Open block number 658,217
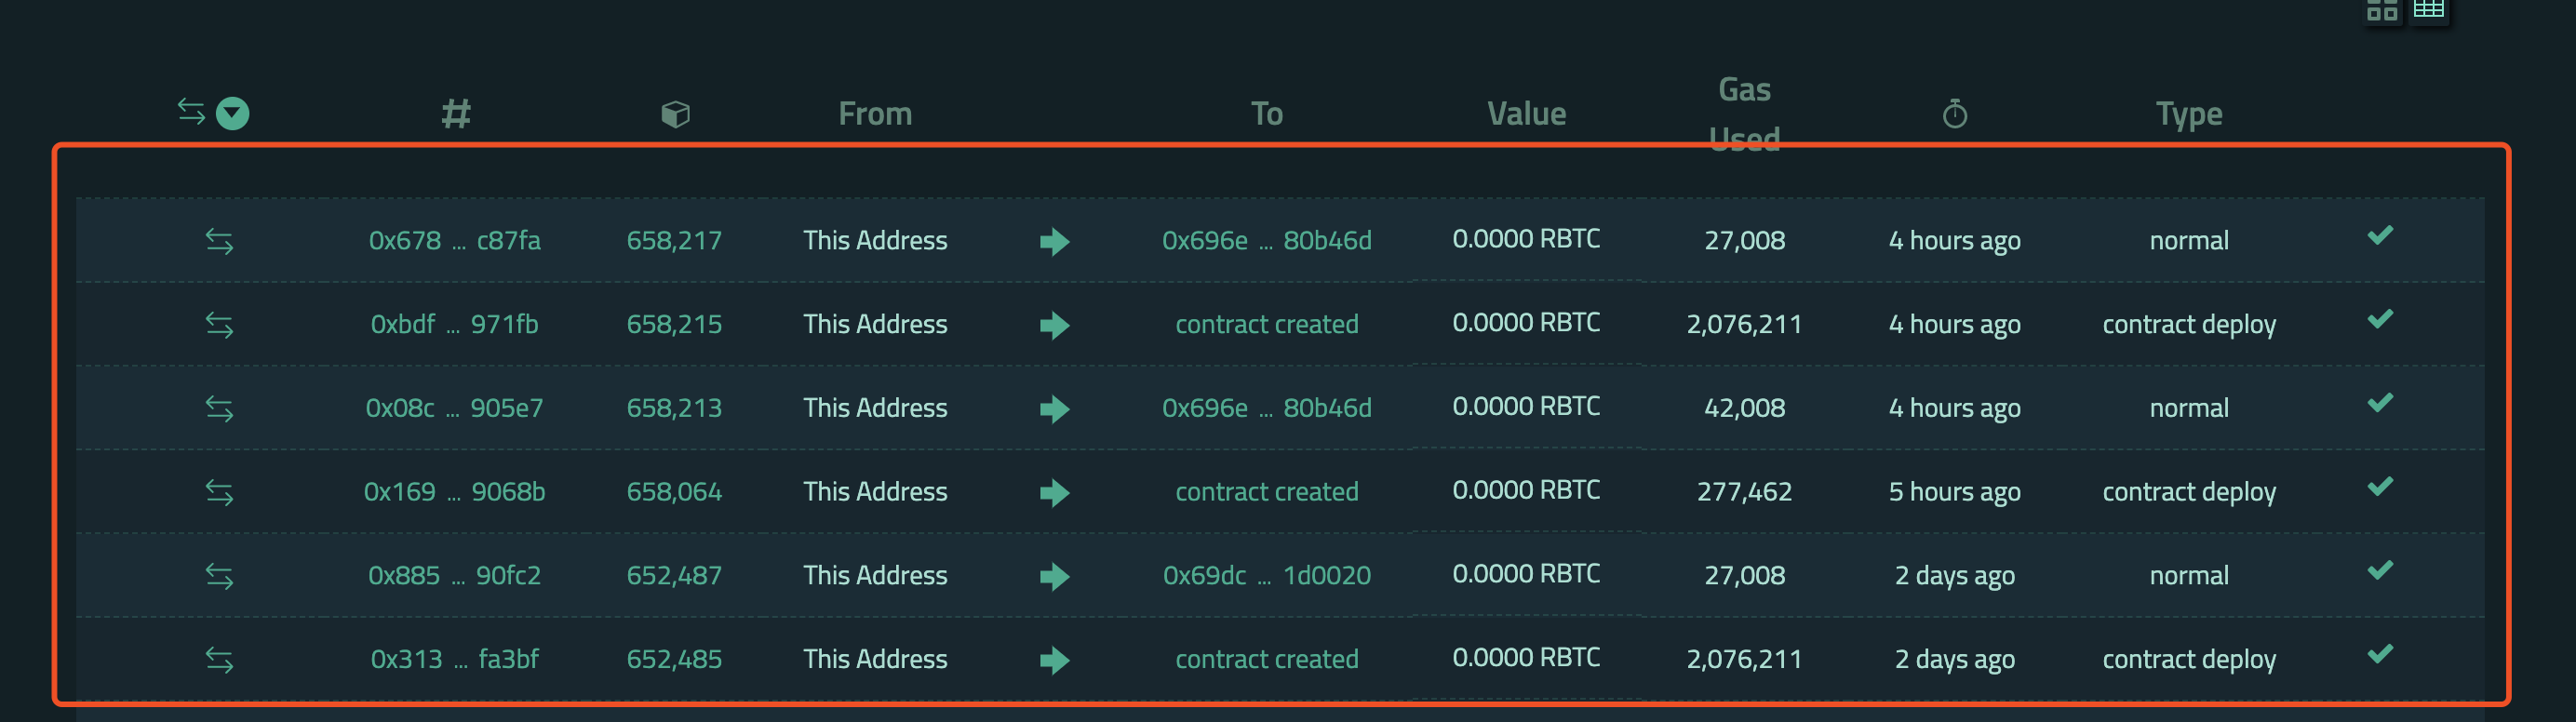This screenshot has height=722, width=2576. click(674, 241)
